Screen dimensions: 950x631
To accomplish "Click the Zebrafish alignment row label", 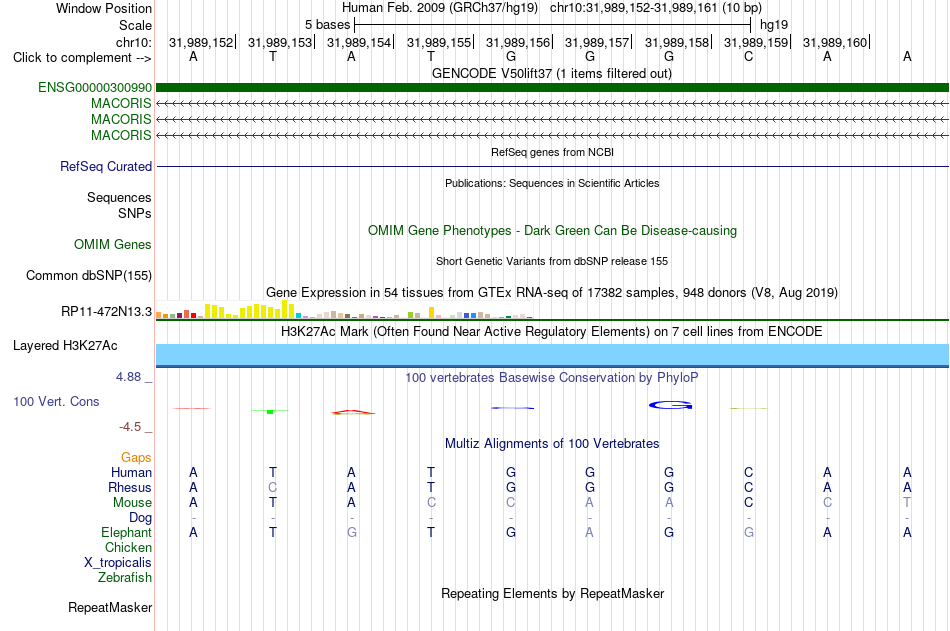I will (x=125, y=578).
